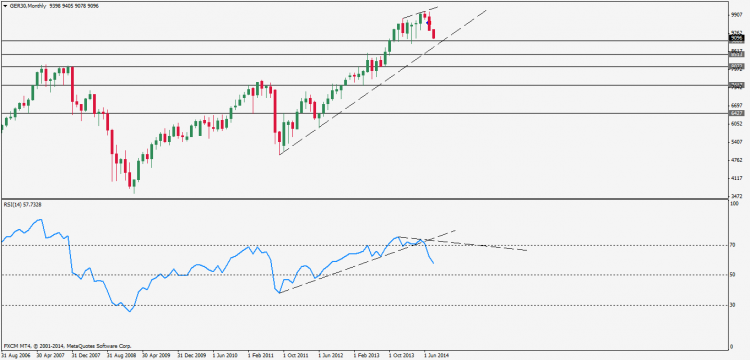Click the 30 Apr 2007 date label
Image resolution: width=750 pixels, height=360 pixels.
pyautogui.click(x=50, y=356)
